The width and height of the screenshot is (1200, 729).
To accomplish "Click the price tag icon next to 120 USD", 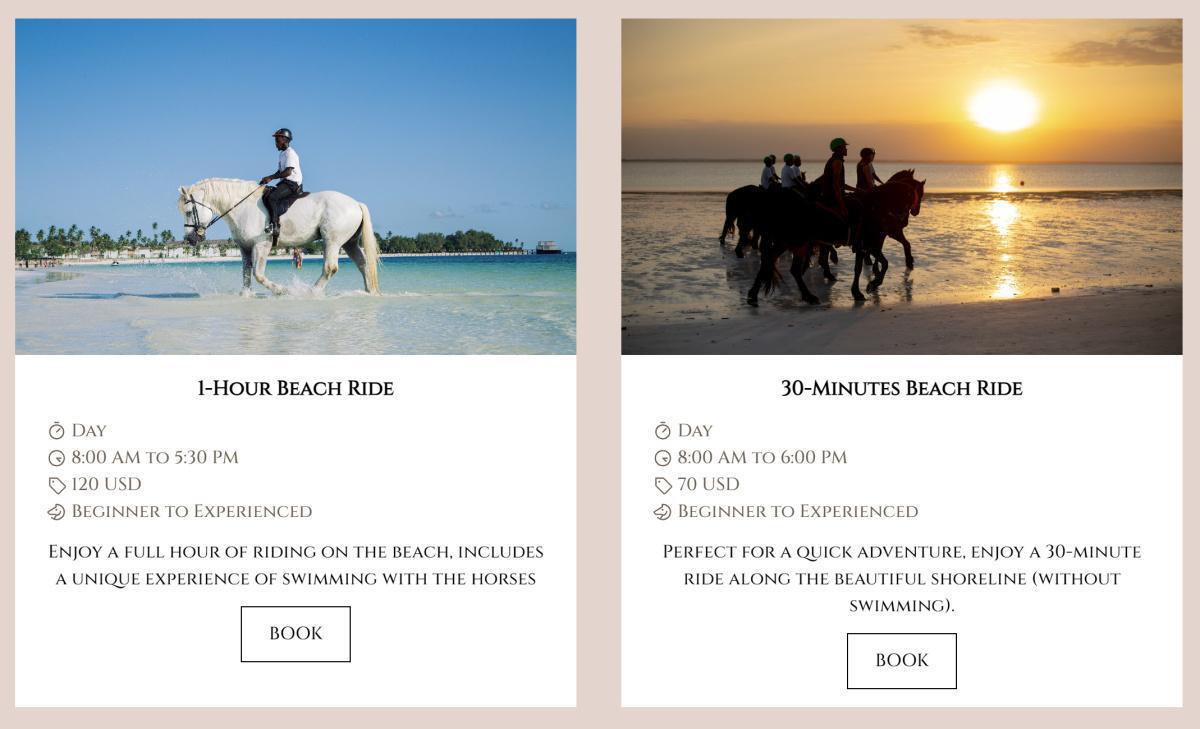I will (56, 485).
